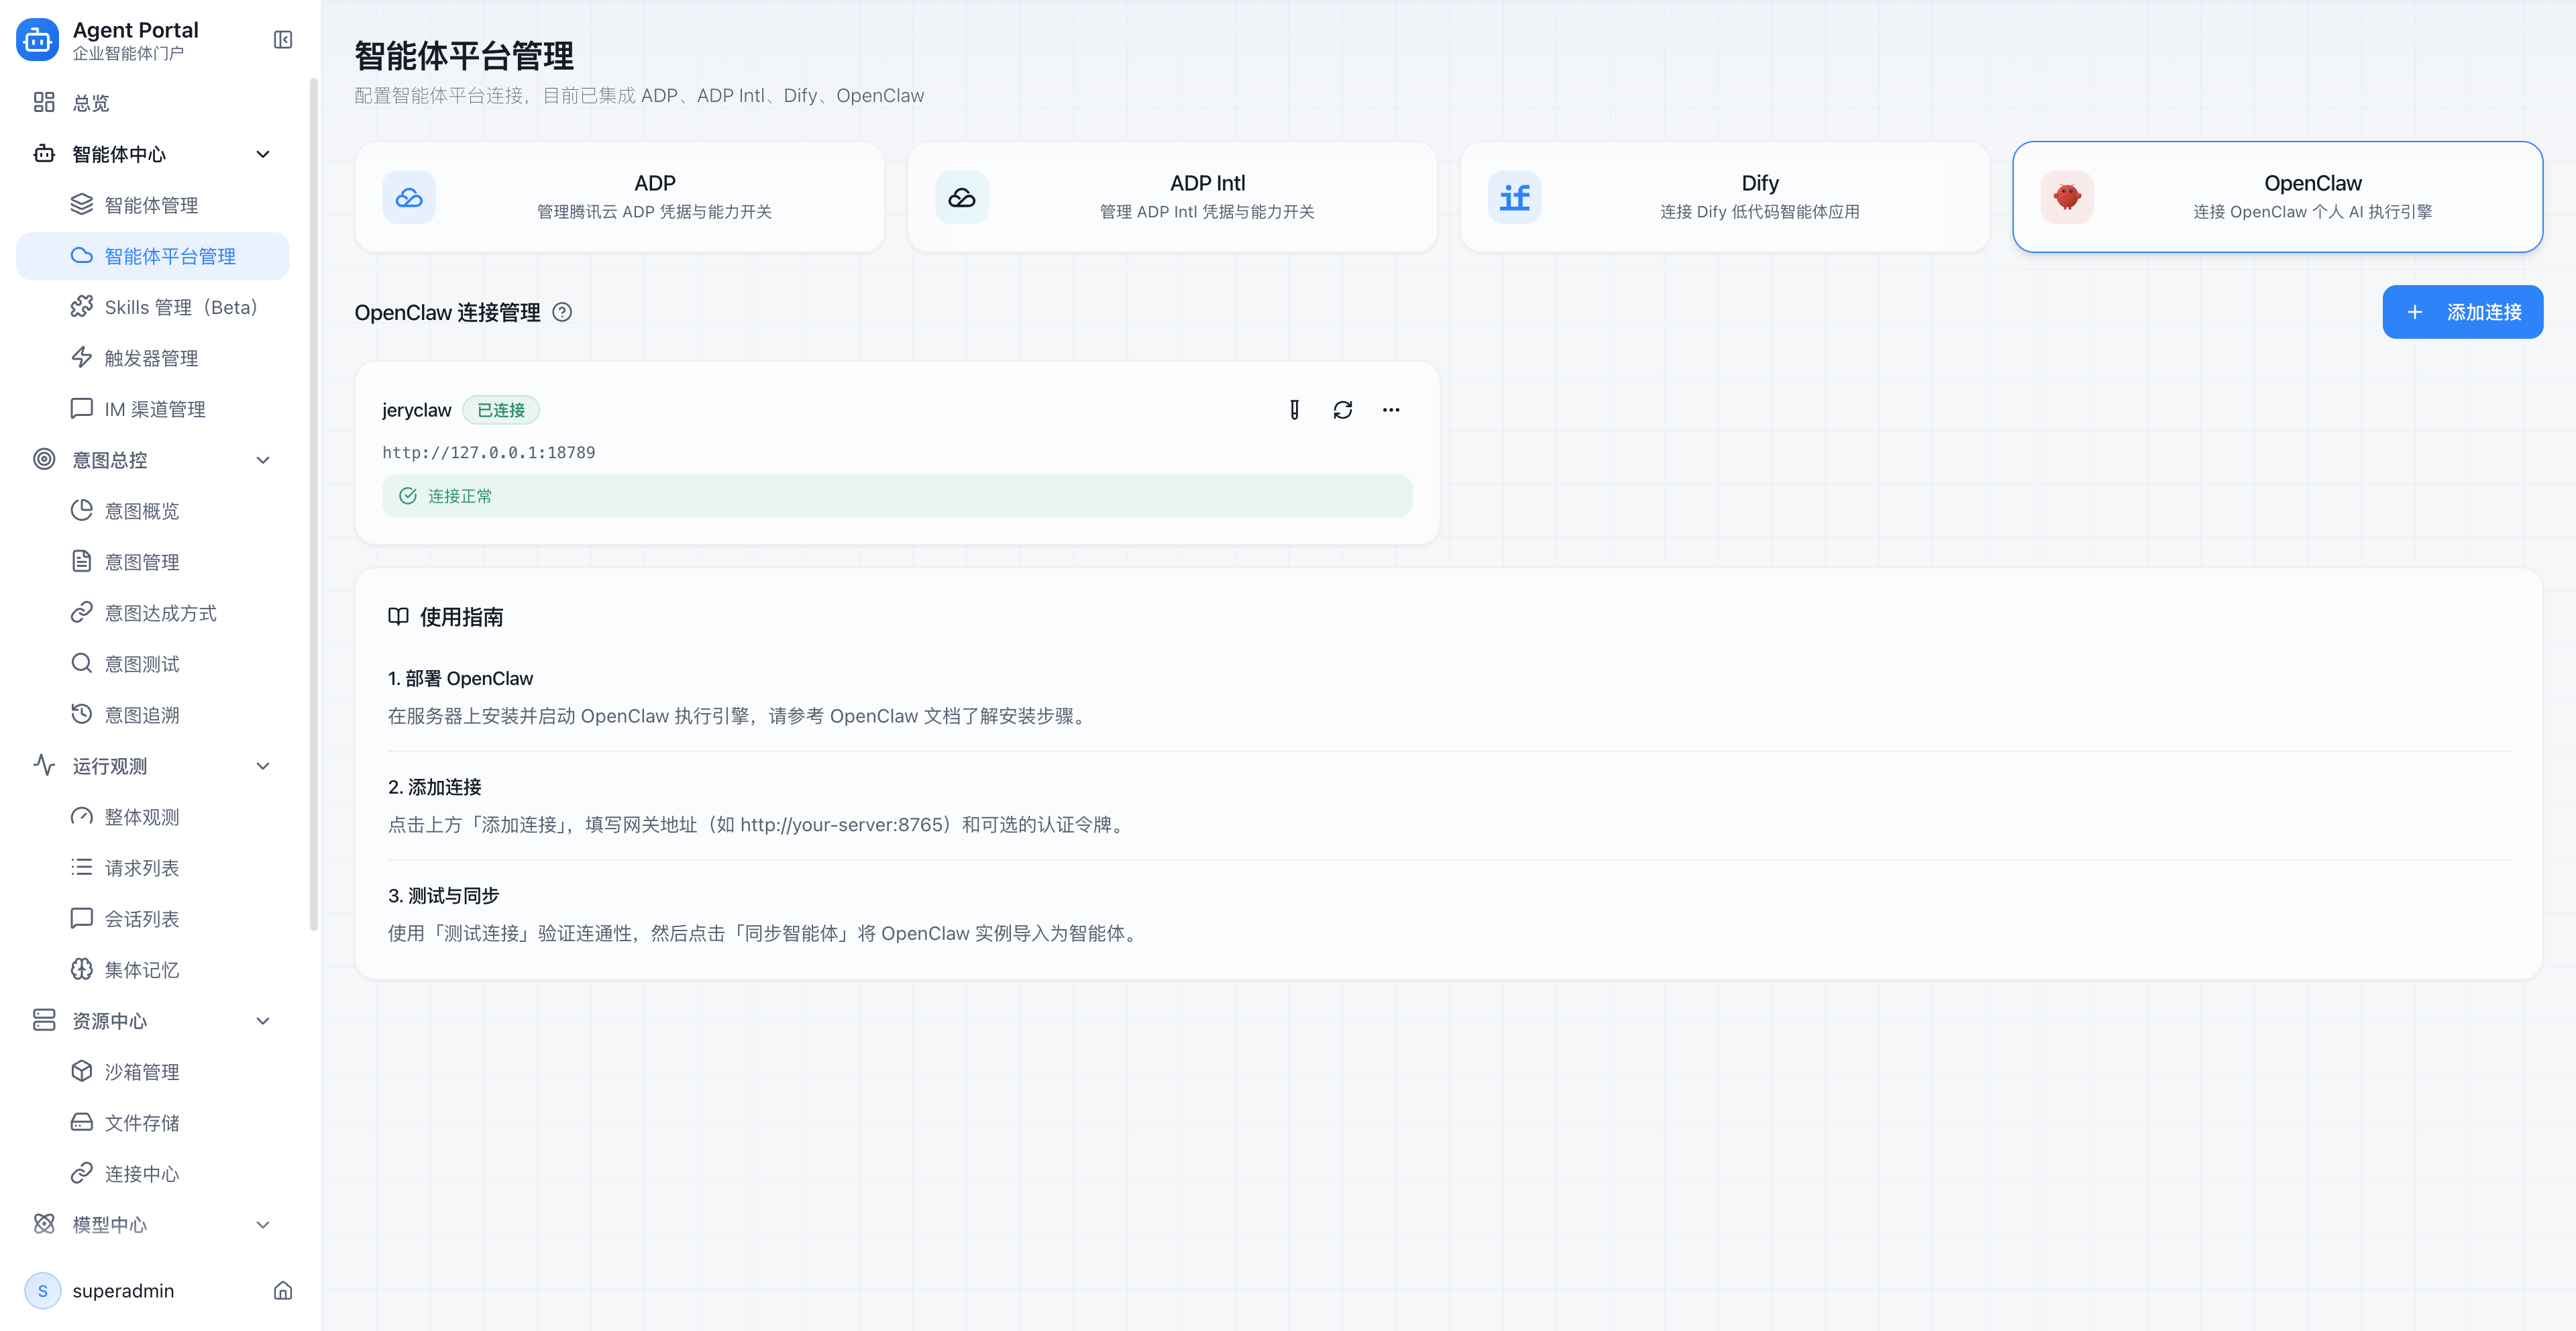
Task: Collapse the 意图总控 section chevron
Action: coord(263,460)
